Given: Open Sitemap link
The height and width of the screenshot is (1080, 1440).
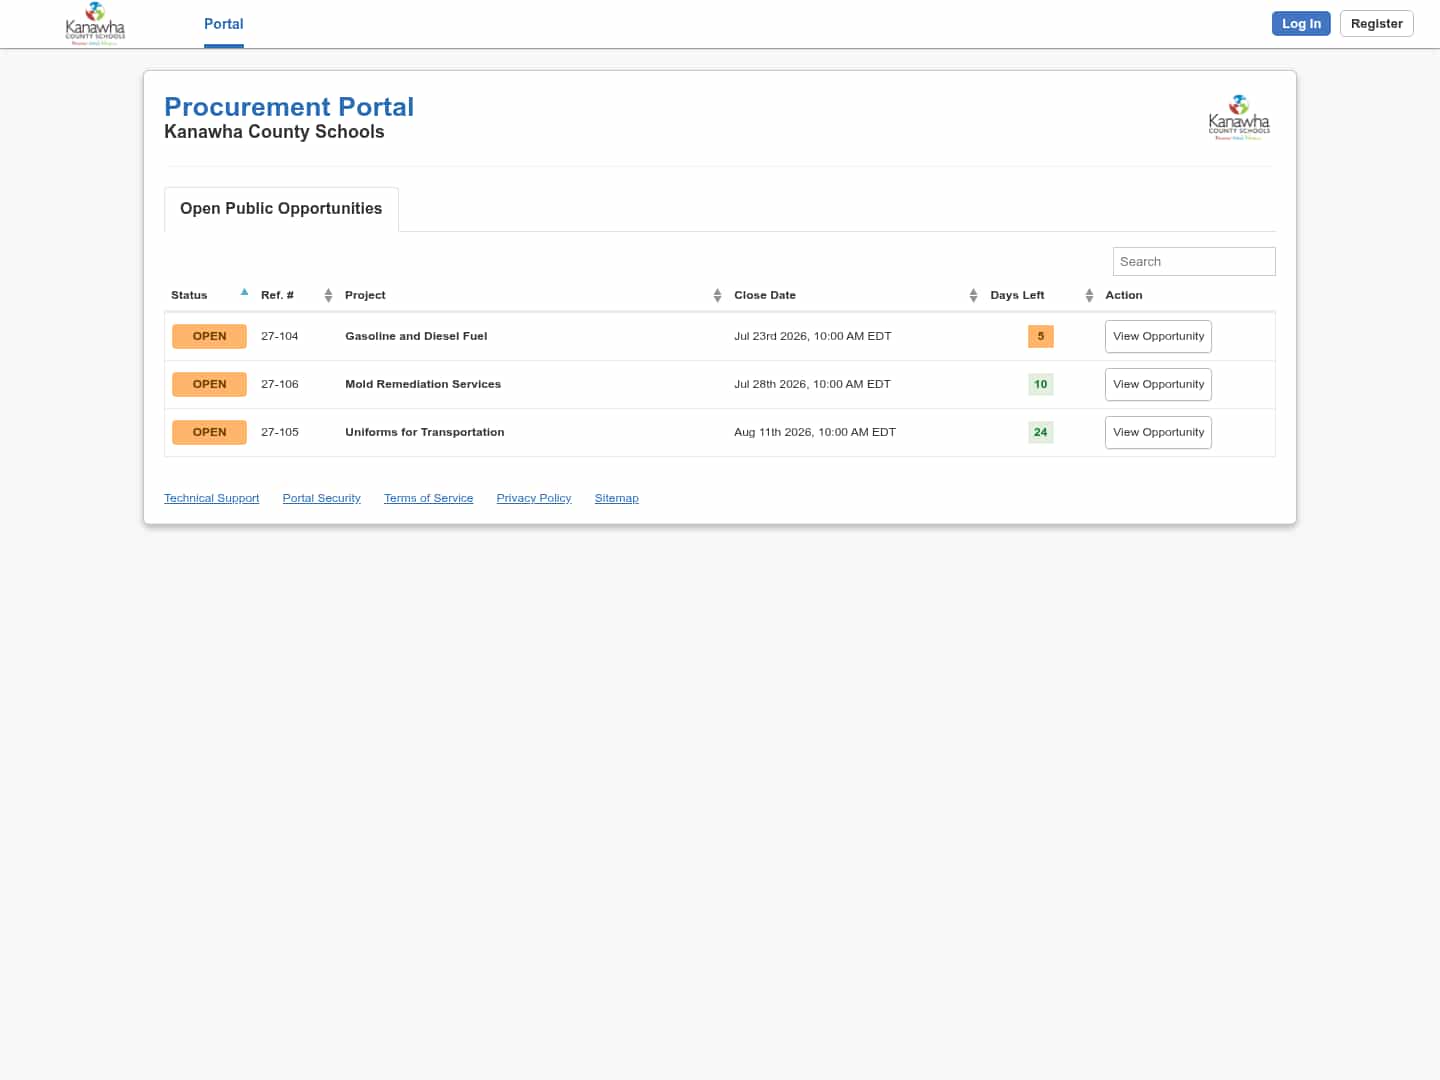Looking at the screenshot, I should pyautogui.click(x=616, y=498).
